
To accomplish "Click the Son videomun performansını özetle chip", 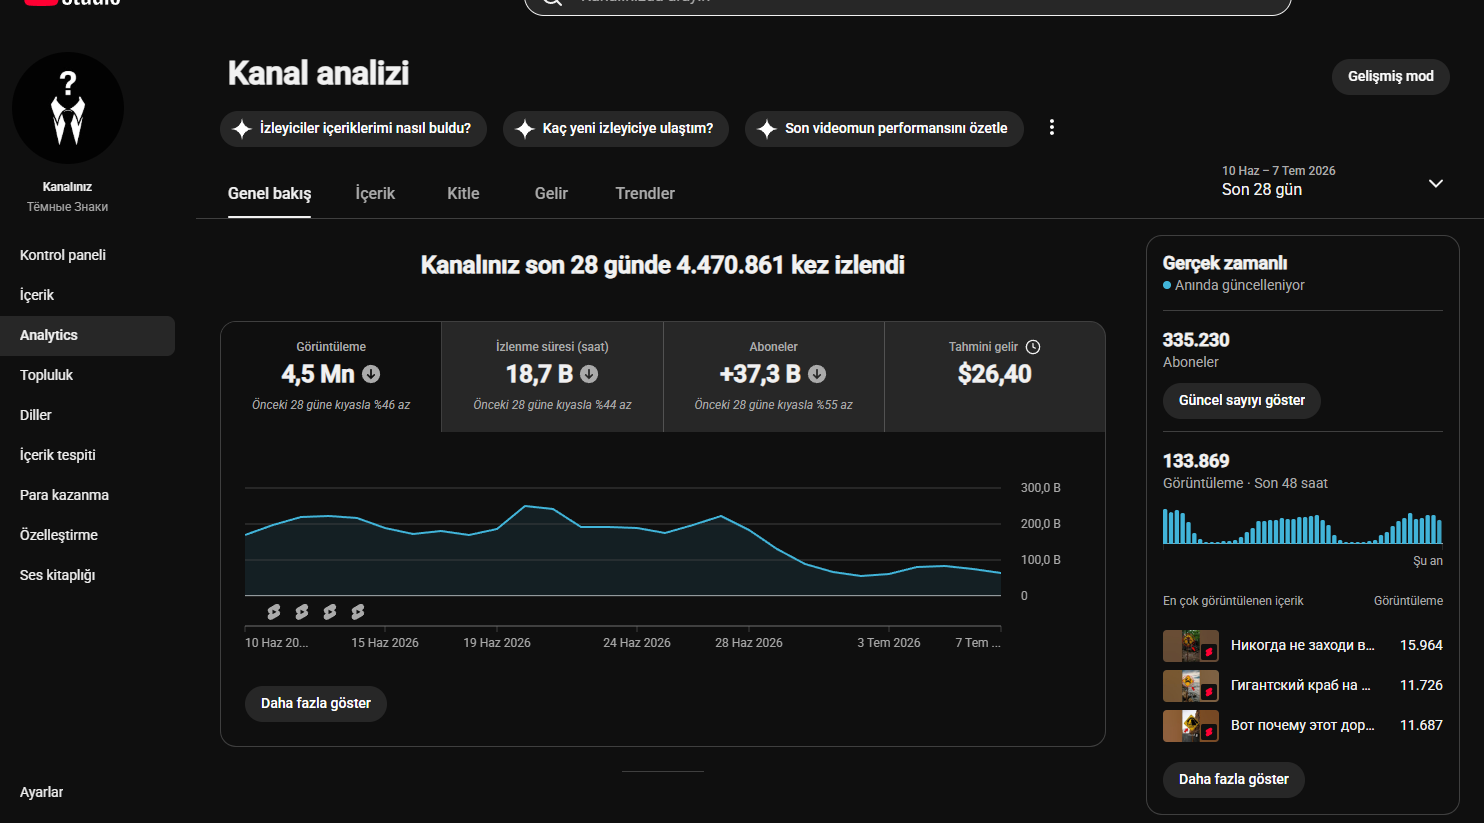I will 884,129.
